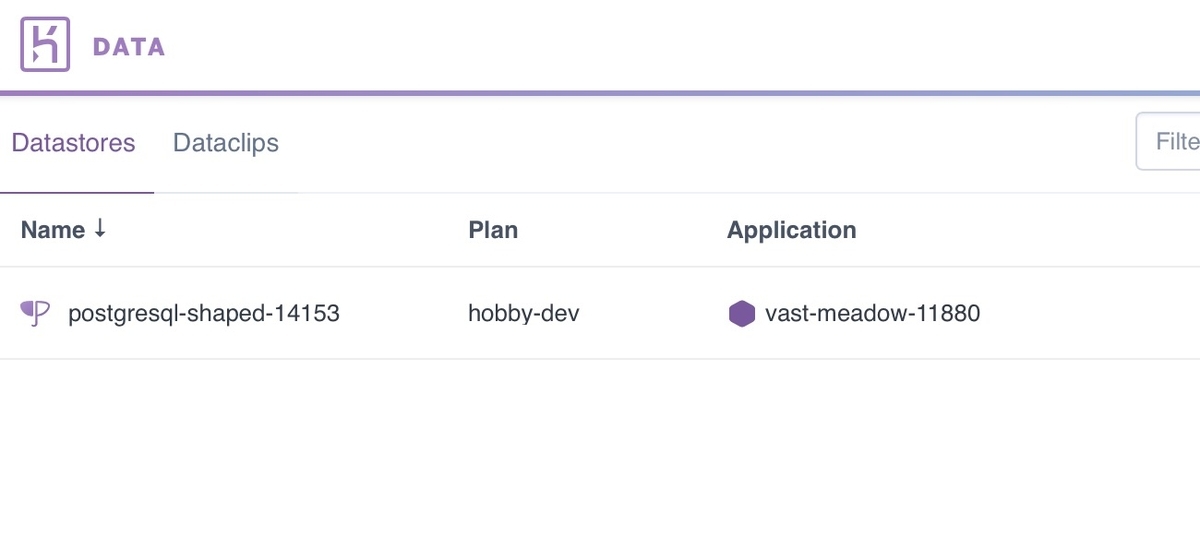1200x537 pixels.
Task: Click the Application column header
Action: [x=791, y=230]
